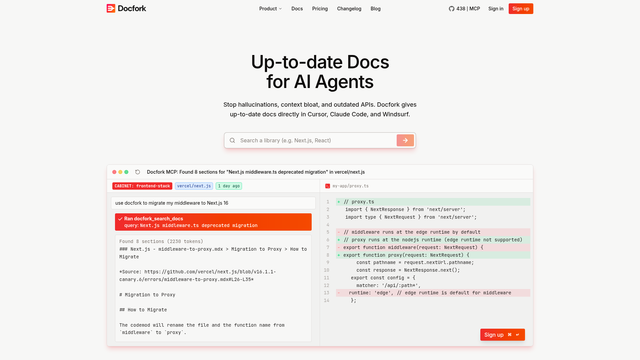Select the vercel/next.js tag
The width and height of the screenshot is (640, 360).
point(194,186)
